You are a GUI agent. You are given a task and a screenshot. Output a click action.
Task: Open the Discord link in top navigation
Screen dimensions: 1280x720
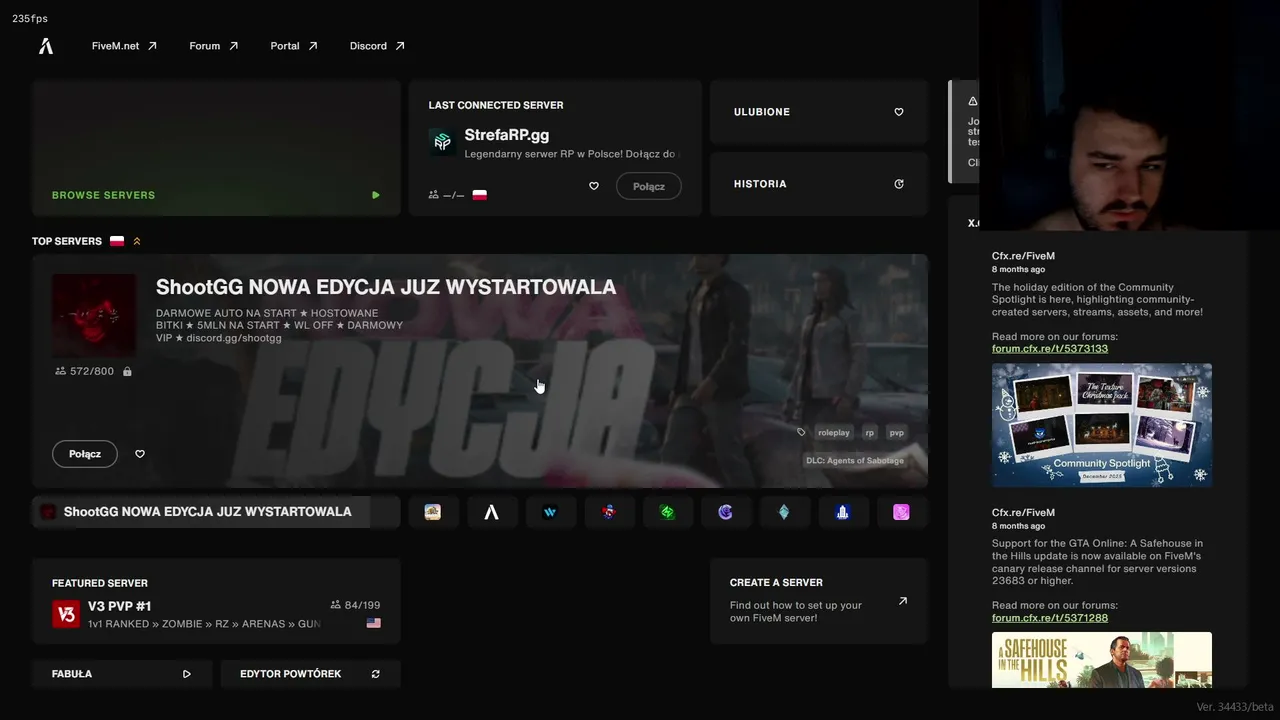coord(377,46)
